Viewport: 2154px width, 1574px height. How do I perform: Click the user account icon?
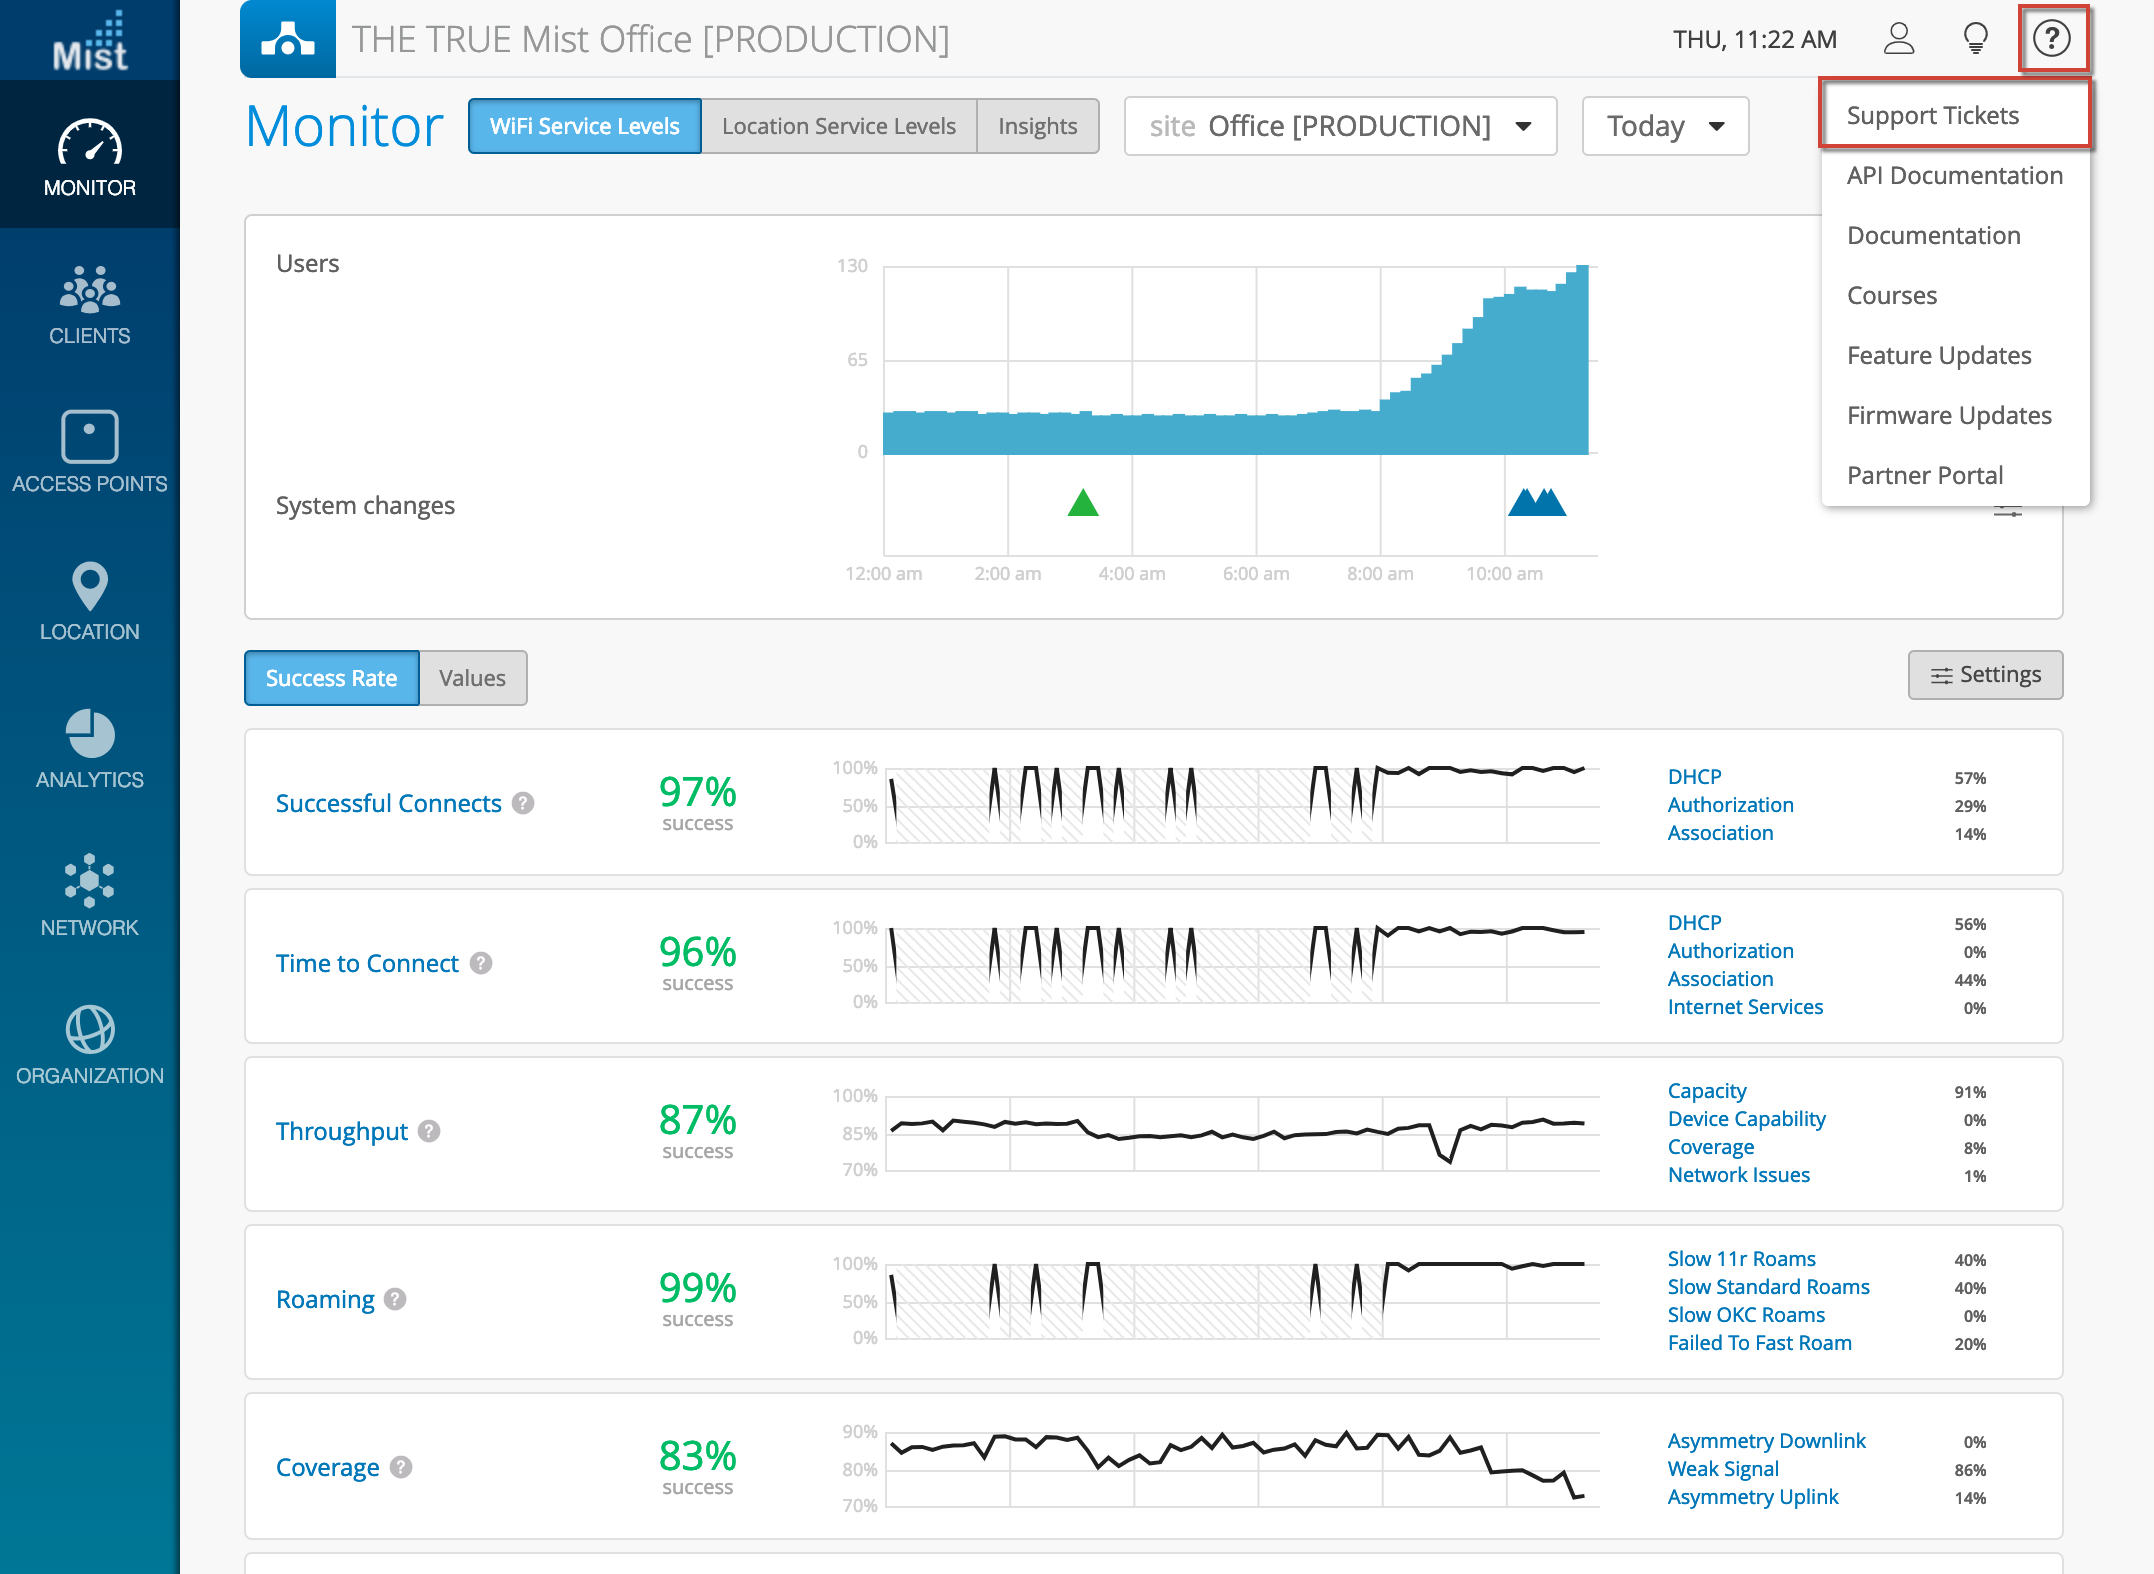1898,39
